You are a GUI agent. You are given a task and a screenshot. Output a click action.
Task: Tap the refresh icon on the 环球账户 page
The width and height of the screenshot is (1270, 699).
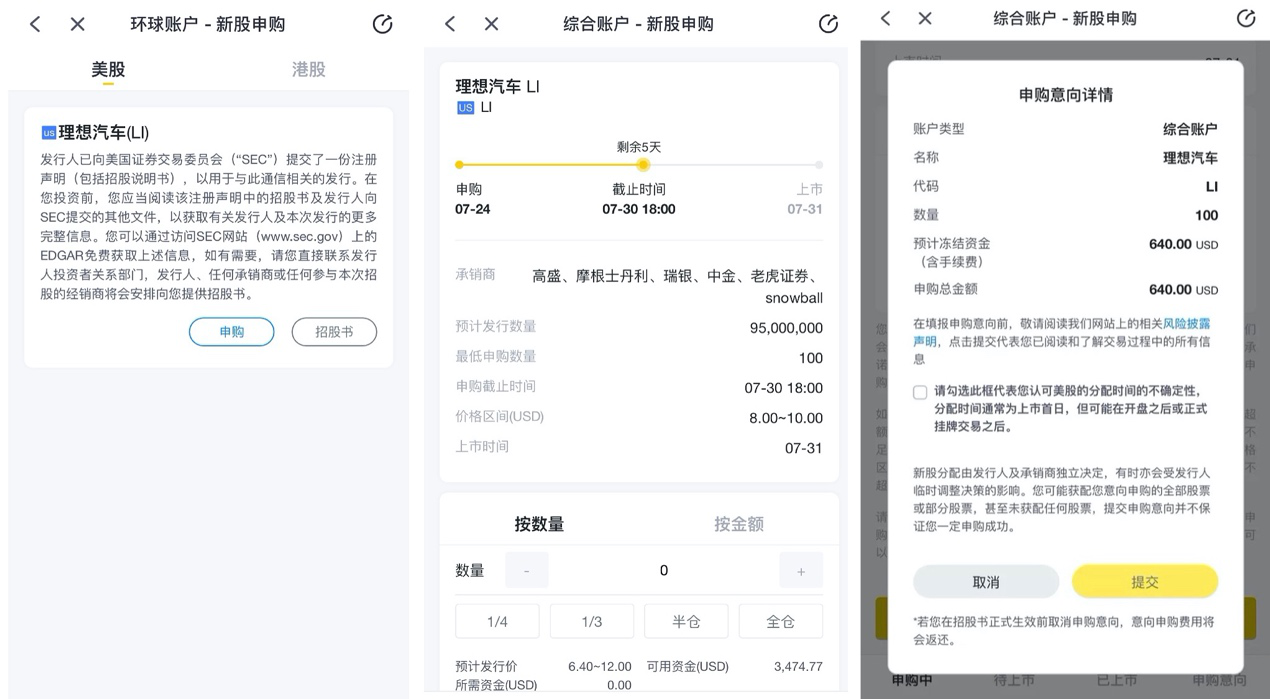pos(382,24)
